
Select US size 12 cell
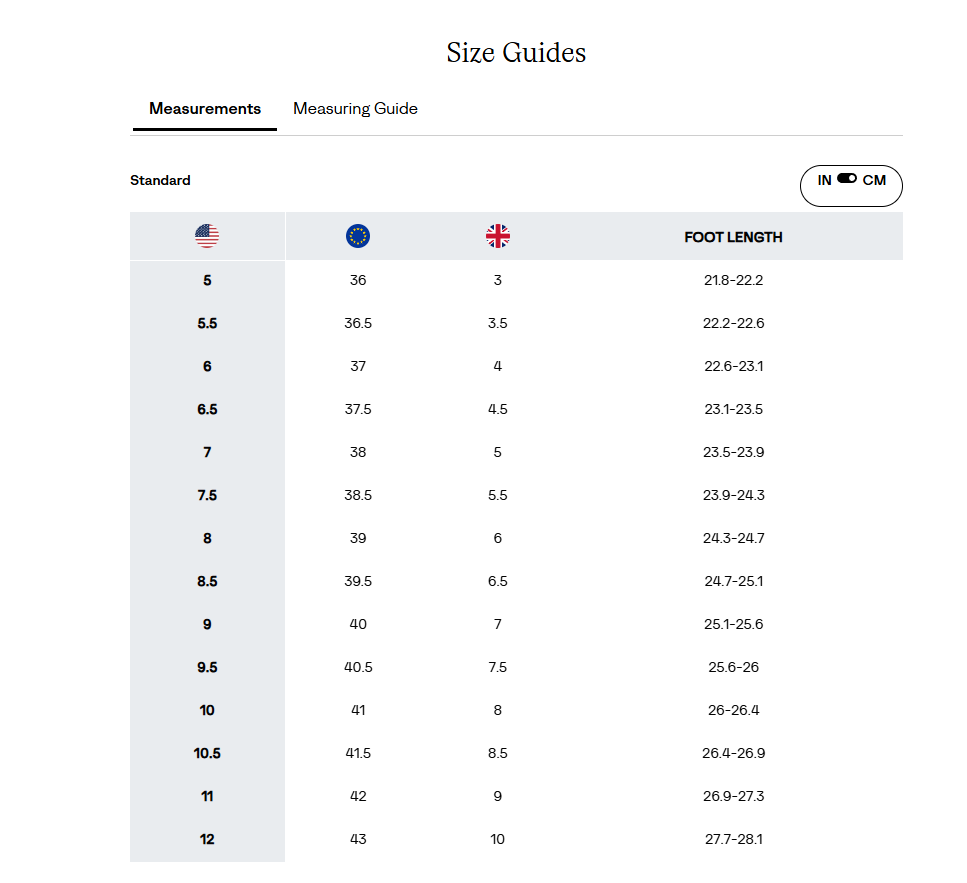[207, 839]
